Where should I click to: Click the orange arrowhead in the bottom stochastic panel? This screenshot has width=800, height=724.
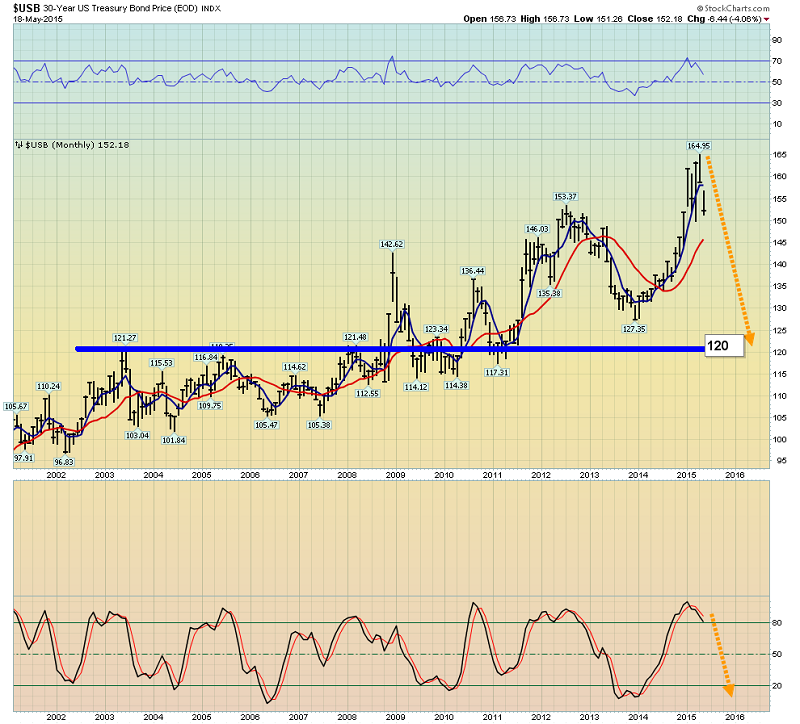pyautogui.click(x=728, y=689)
